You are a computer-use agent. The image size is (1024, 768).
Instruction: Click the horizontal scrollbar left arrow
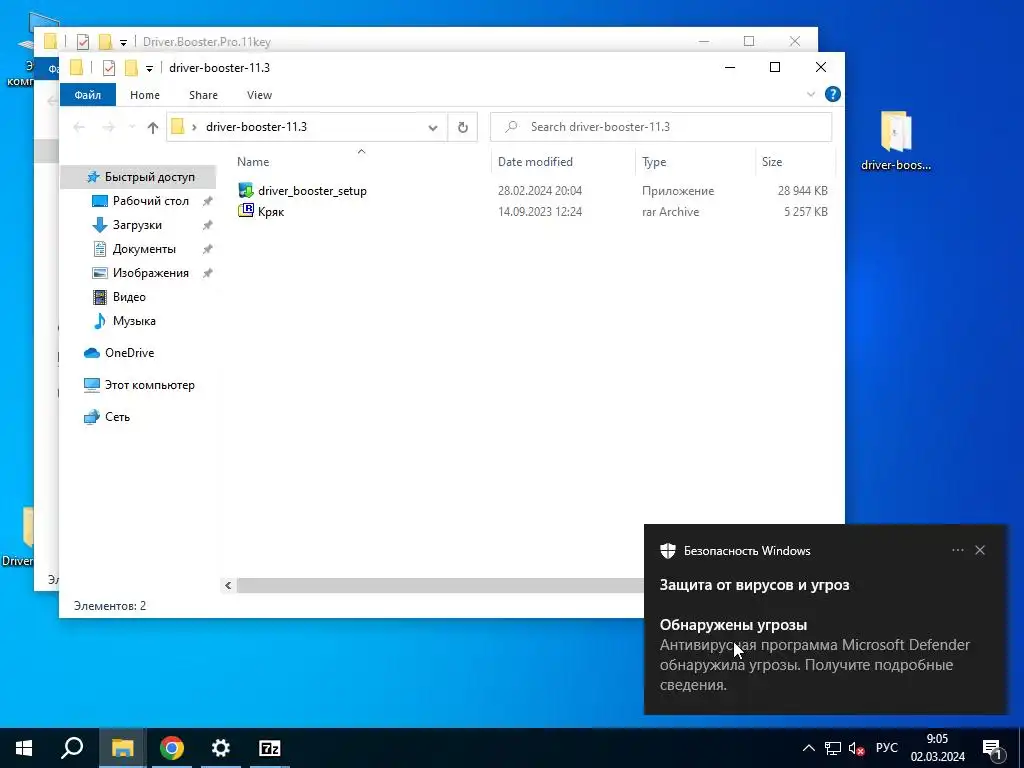[228, 585]
